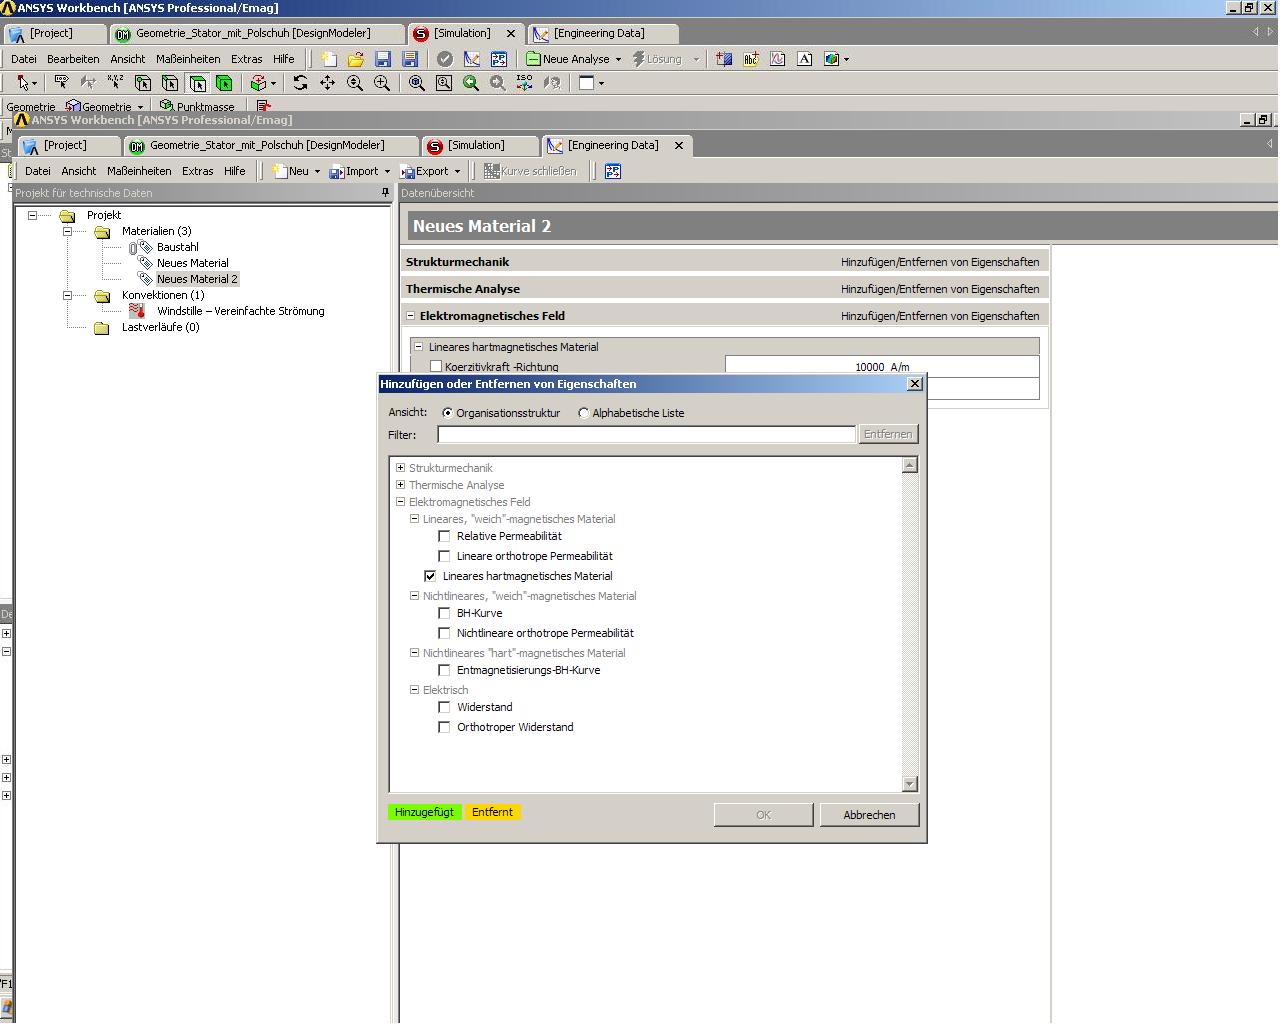Click the colored cube figure icon

831,59
